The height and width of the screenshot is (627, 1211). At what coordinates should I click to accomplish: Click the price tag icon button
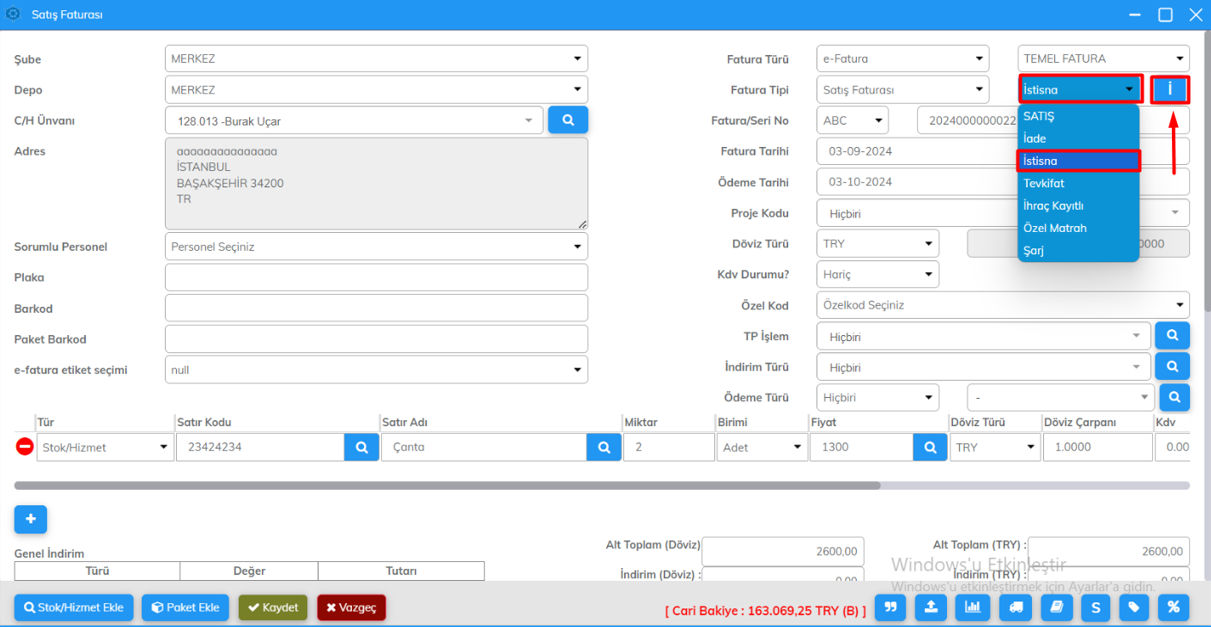[1133, 607]
